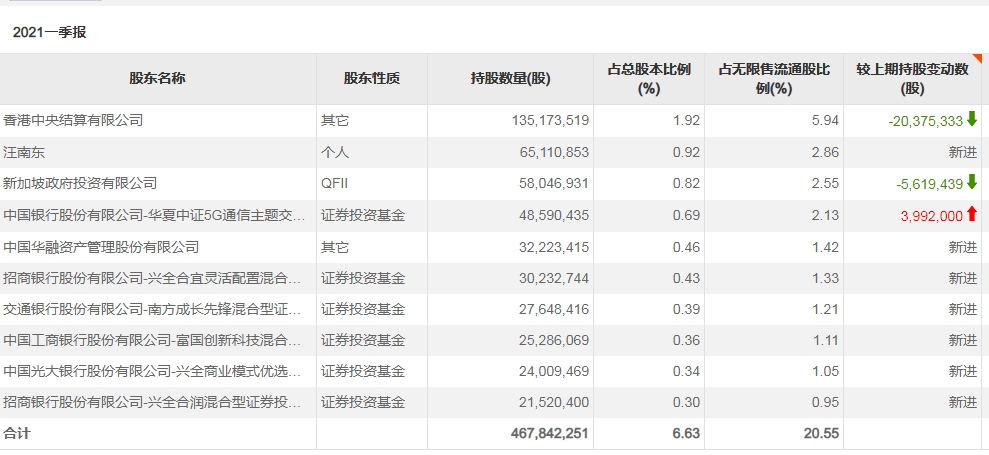The image size is (989, 455).
Task: Click the 持股数量(股) column header
Action: [510, 79]
